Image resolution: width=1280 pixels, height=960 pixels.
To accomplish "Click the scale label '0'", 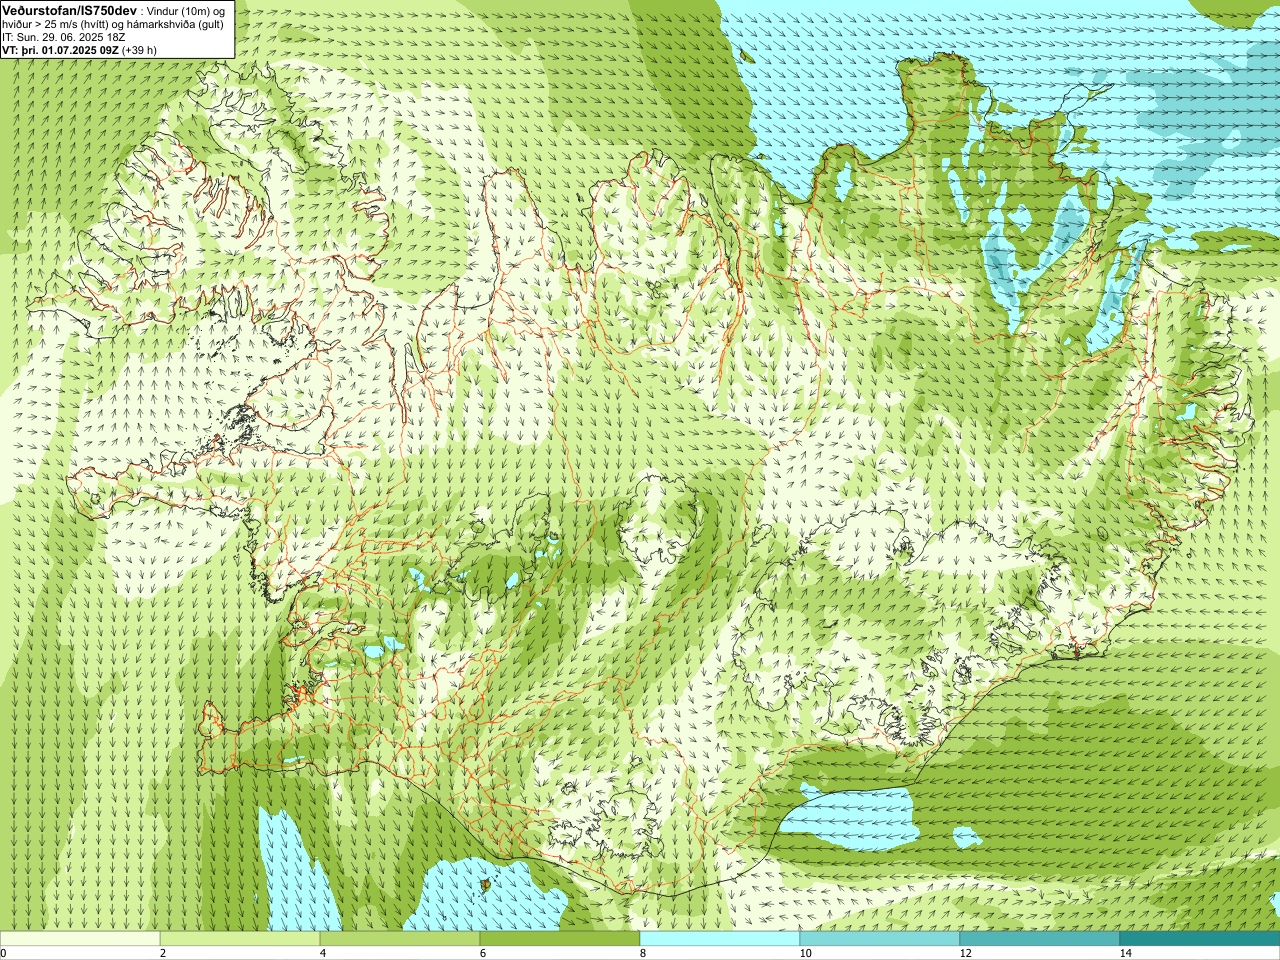I will click(x=4, y=953).
